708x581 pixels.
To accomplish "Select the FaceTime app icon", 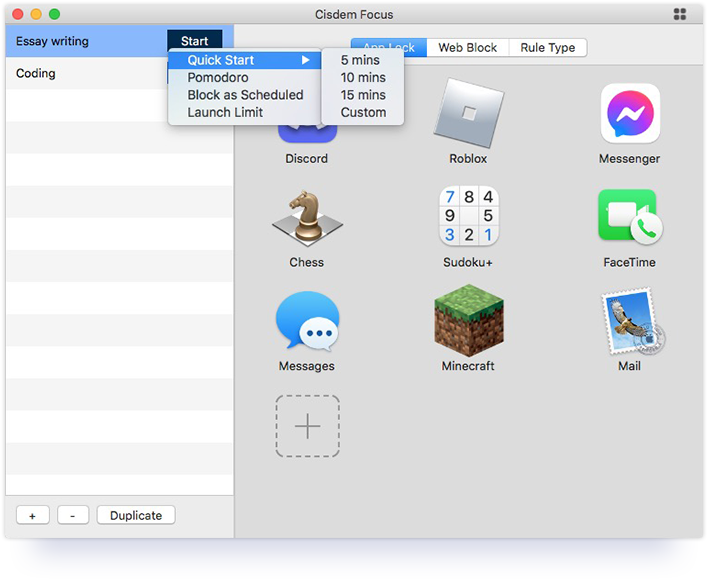I will [x=630, y=217].
